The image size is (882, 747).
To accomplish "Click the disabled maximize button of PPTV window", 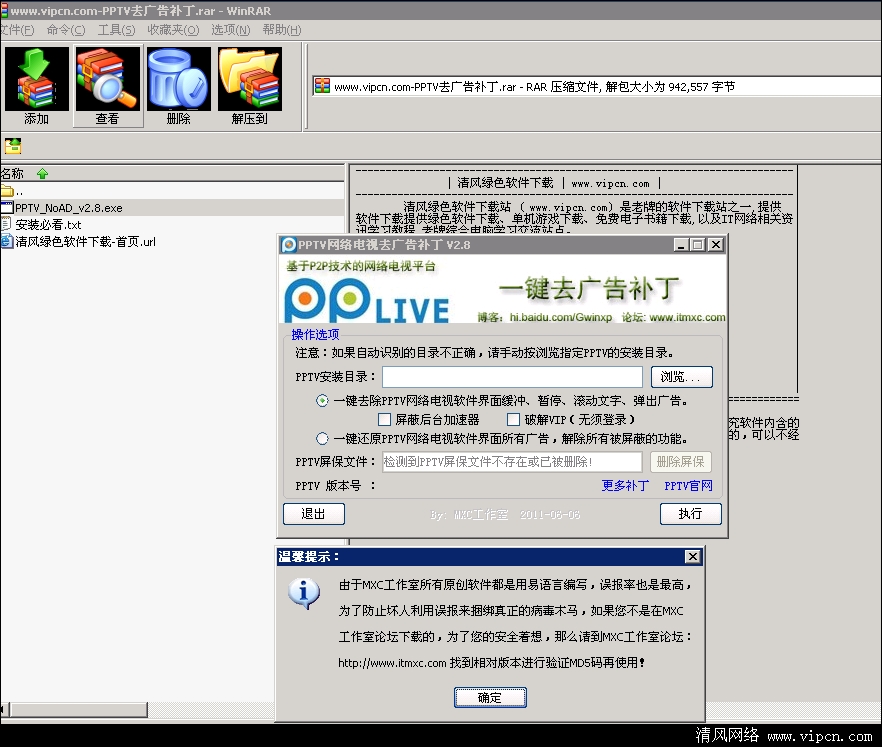I will pos(698,245).
